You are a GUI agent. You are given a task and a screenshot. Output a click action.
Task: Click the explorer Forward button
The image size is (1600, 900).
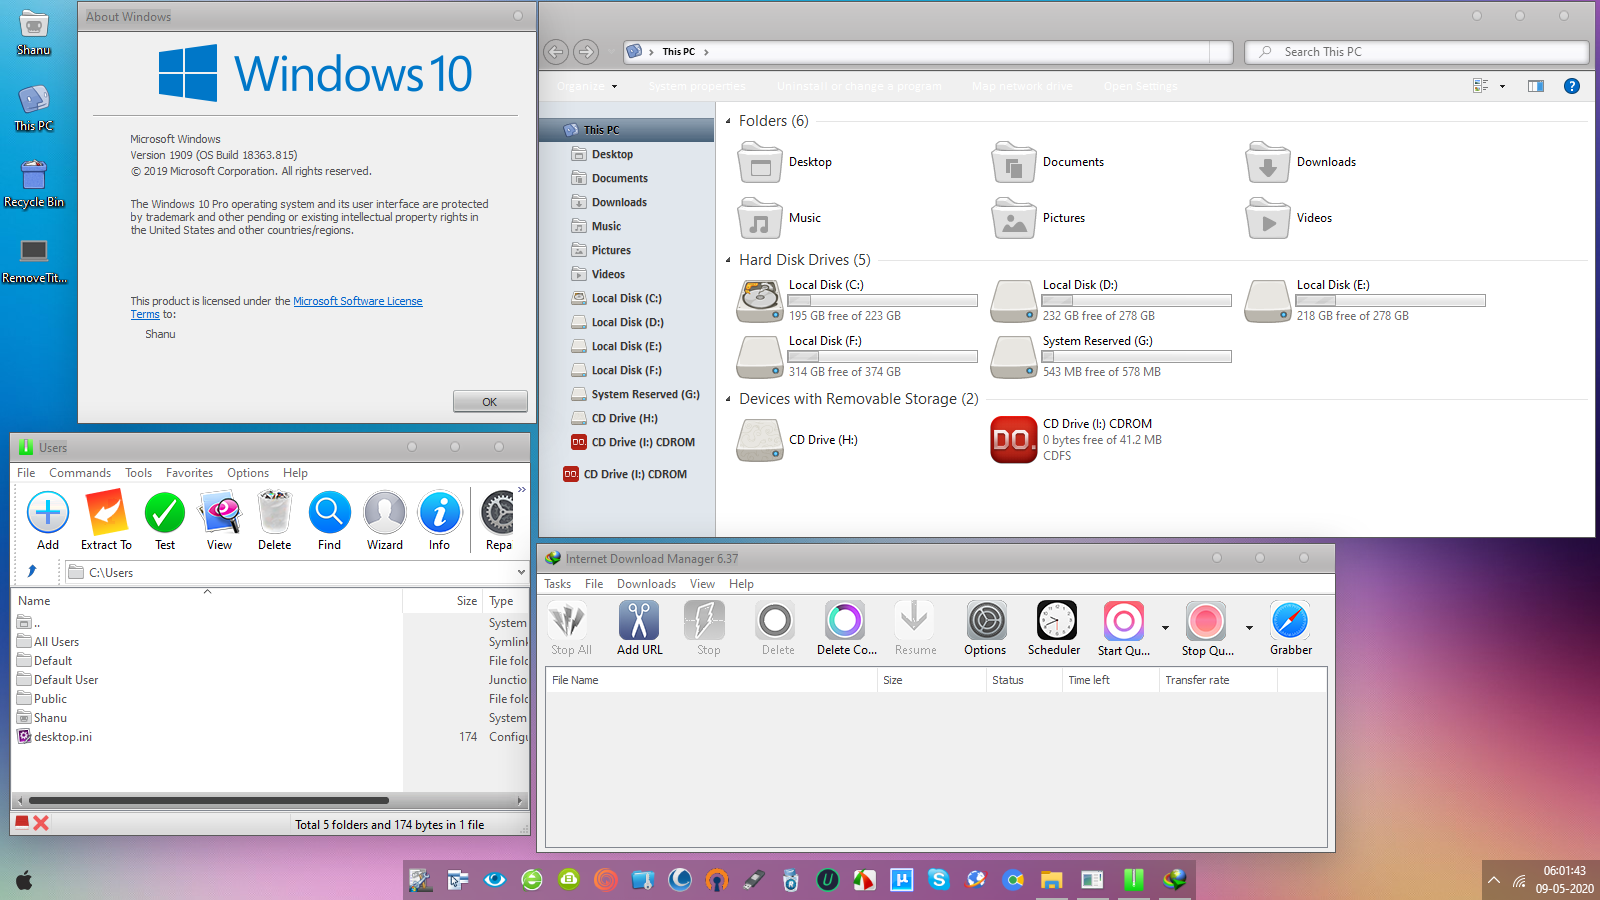[x=586, y=52]
